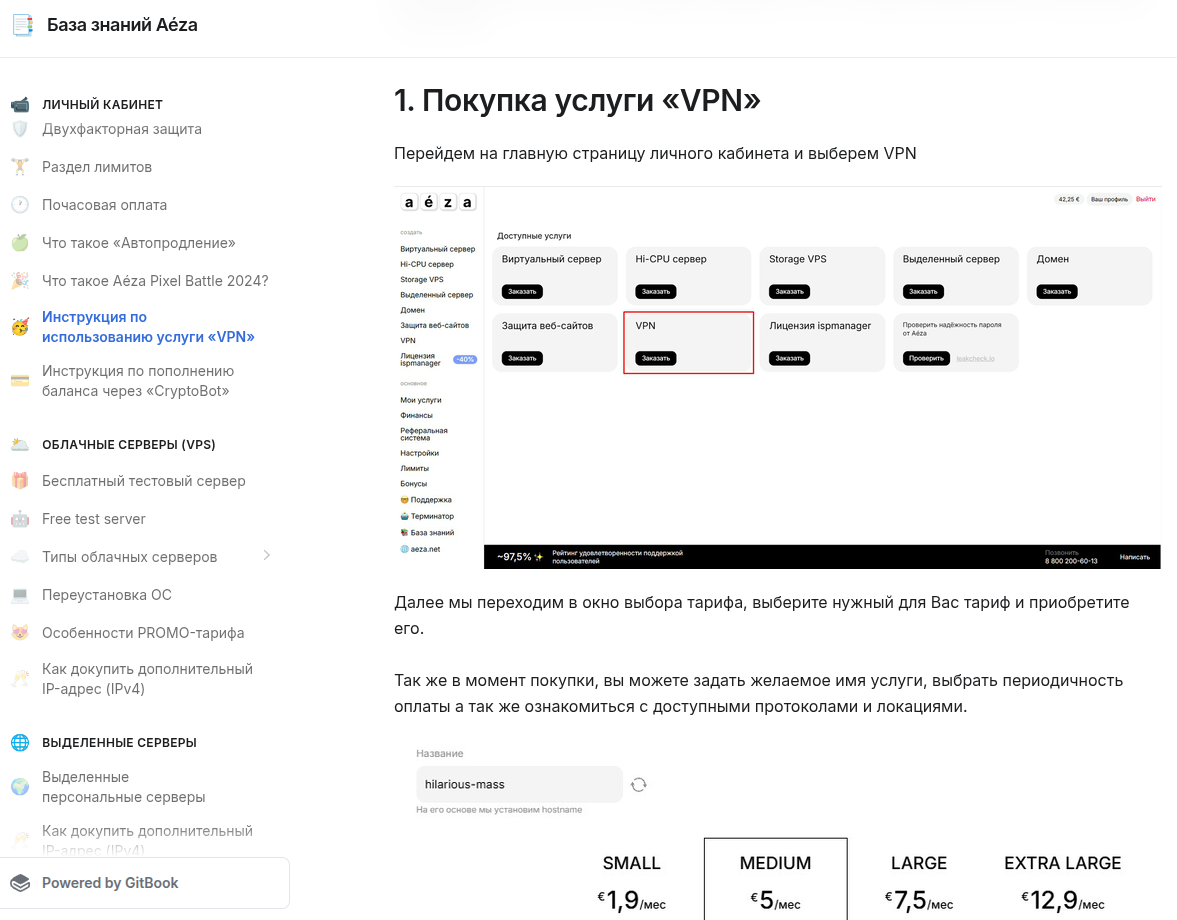Viewport: 1177px width, 920px height.
Task: Click the gift icon beside Бесплатный тестовый сервер
Action: tap(20, 481)
